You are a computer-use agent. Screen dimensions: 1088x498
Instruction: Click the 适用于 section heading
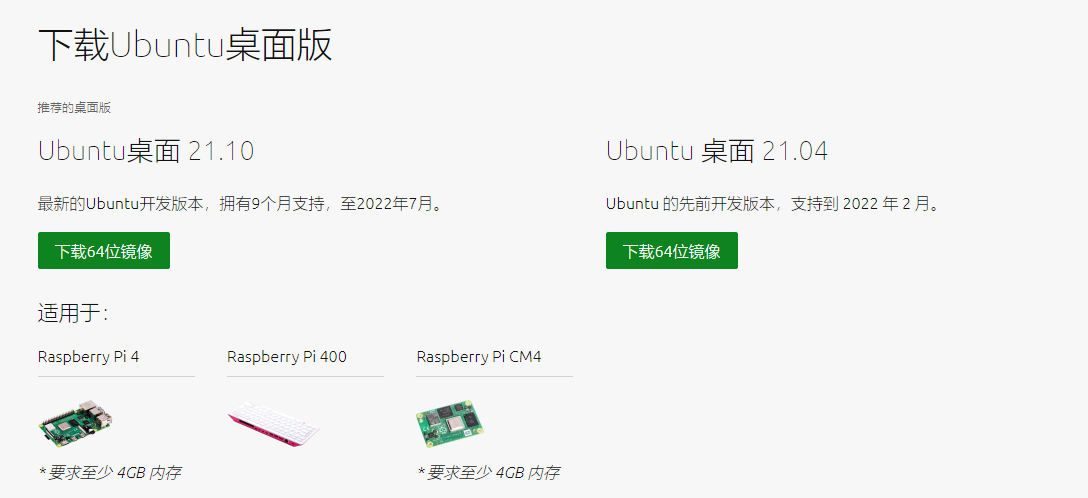click(x=72, y=314)
